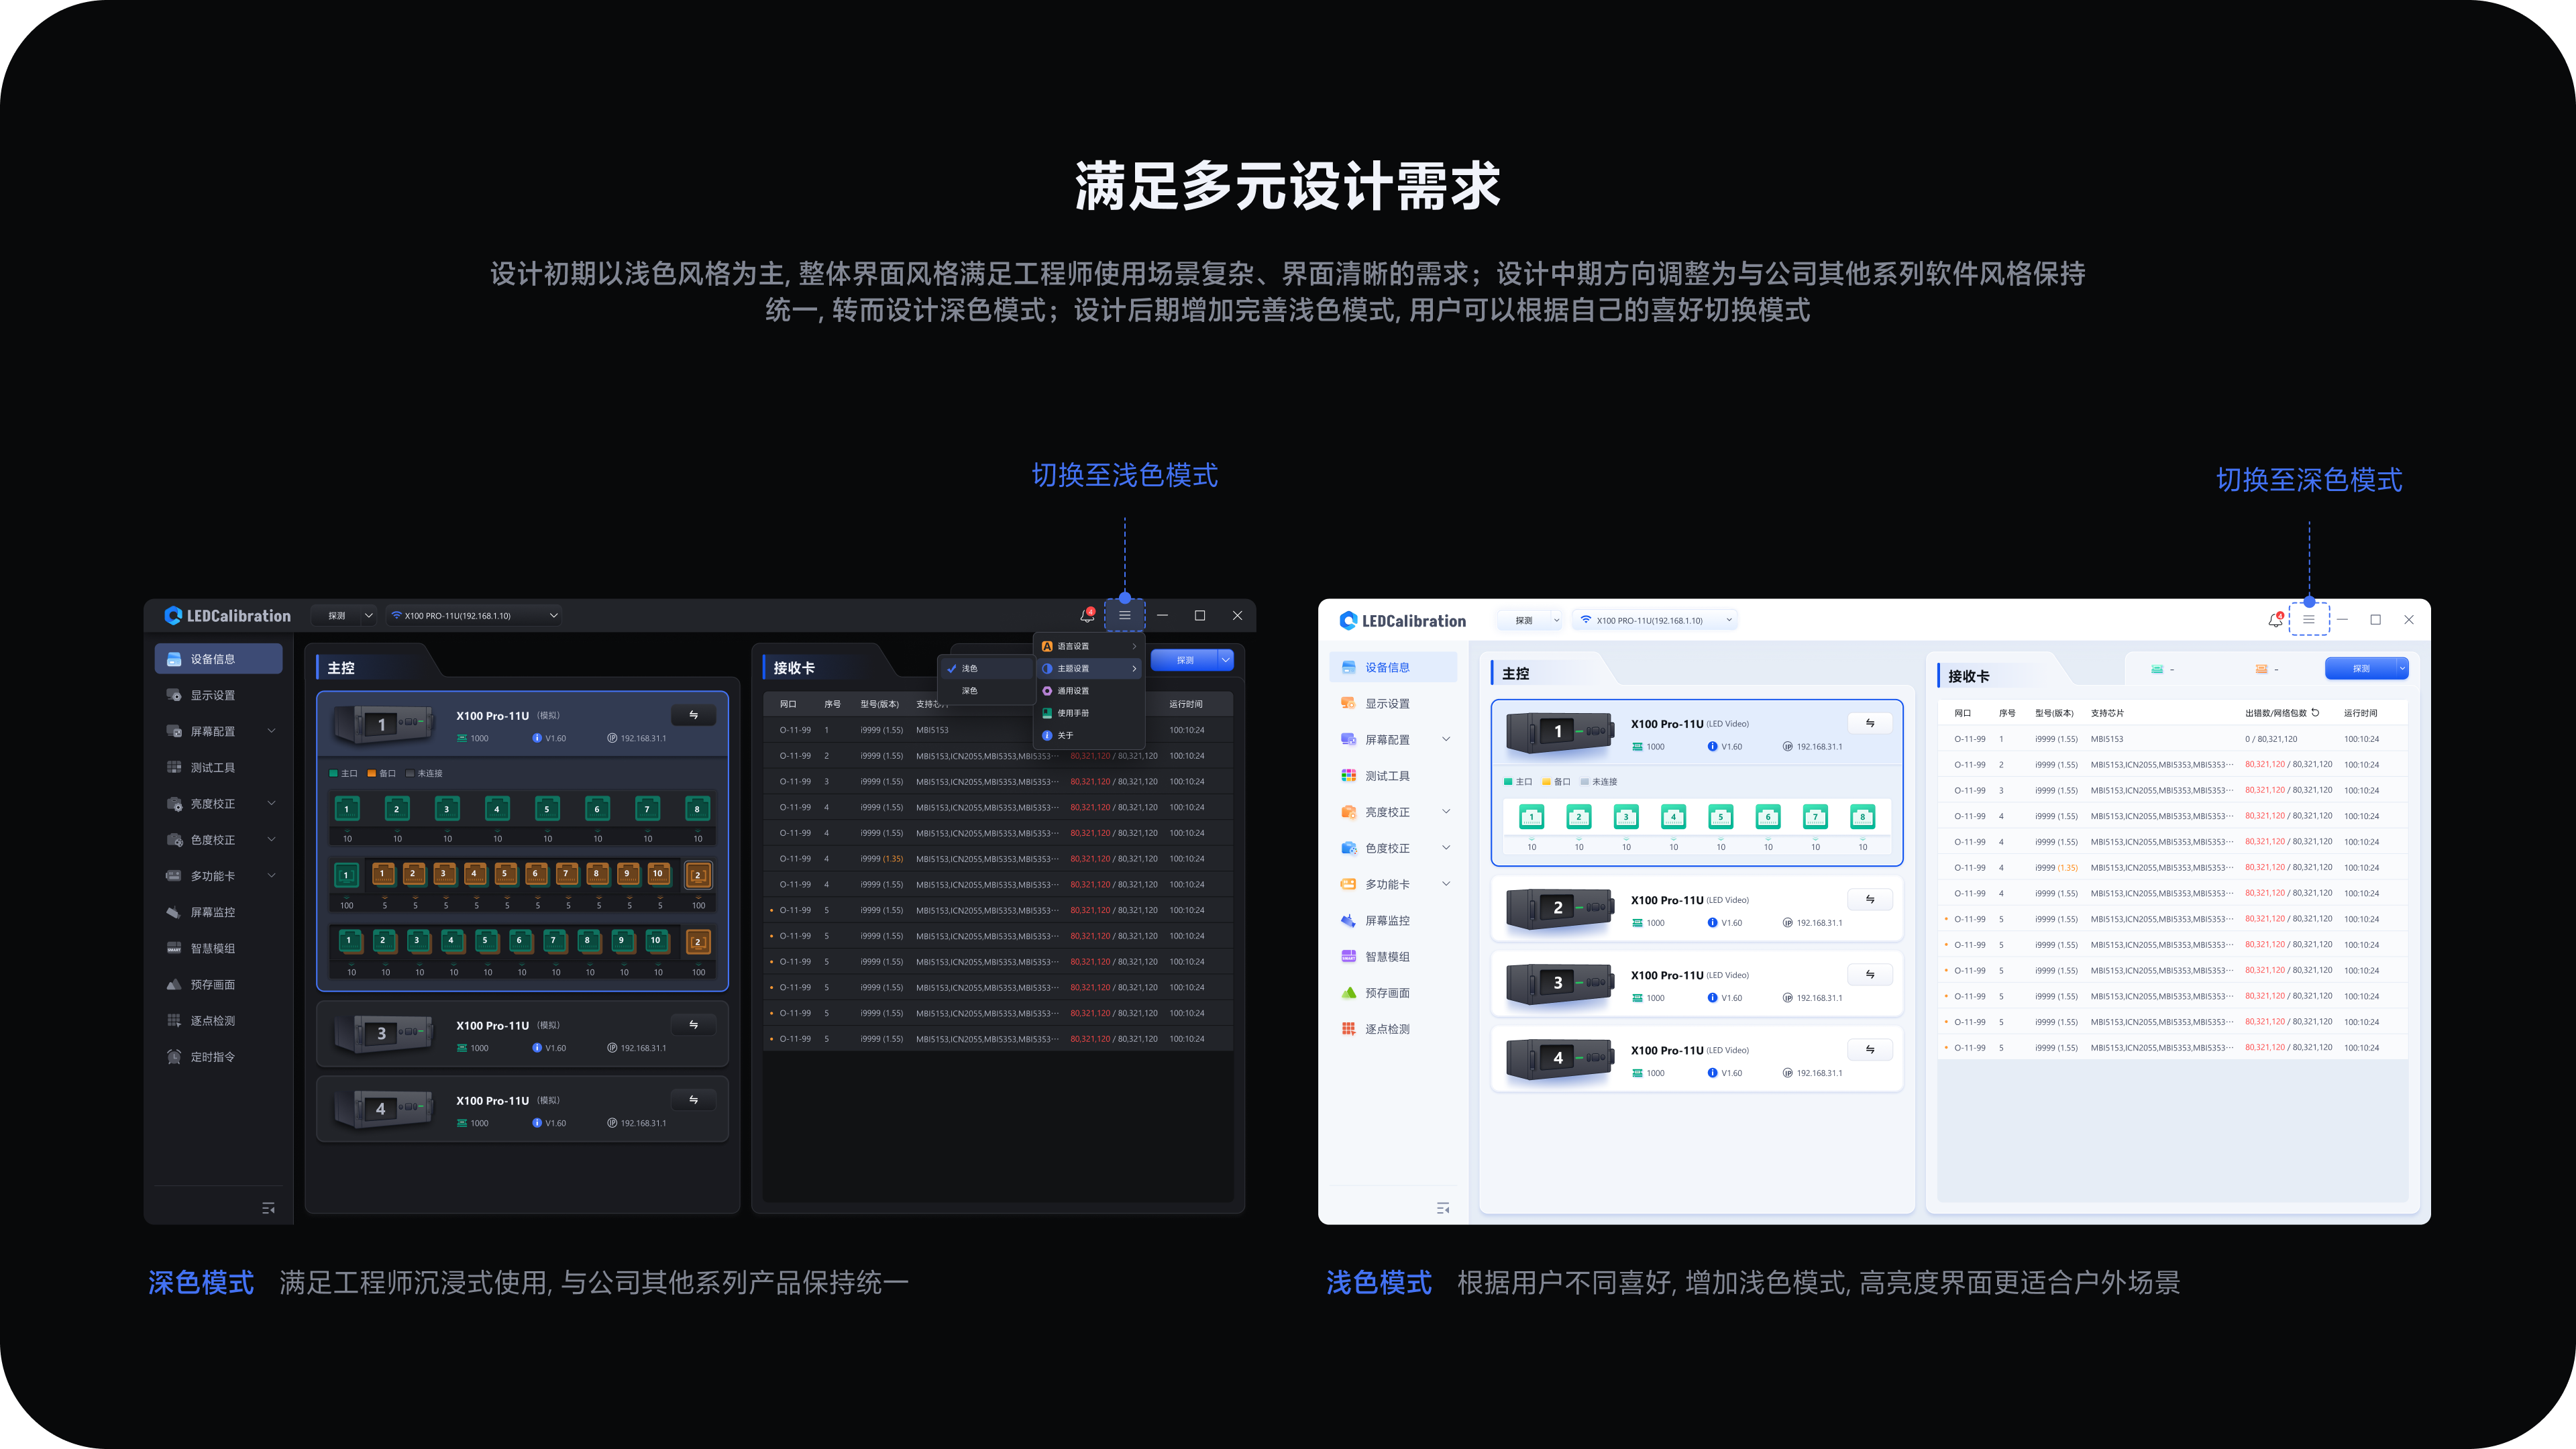Click swap icon on device 1 in dark window
The image size is (2576, 1449).
tap(693, 715)
